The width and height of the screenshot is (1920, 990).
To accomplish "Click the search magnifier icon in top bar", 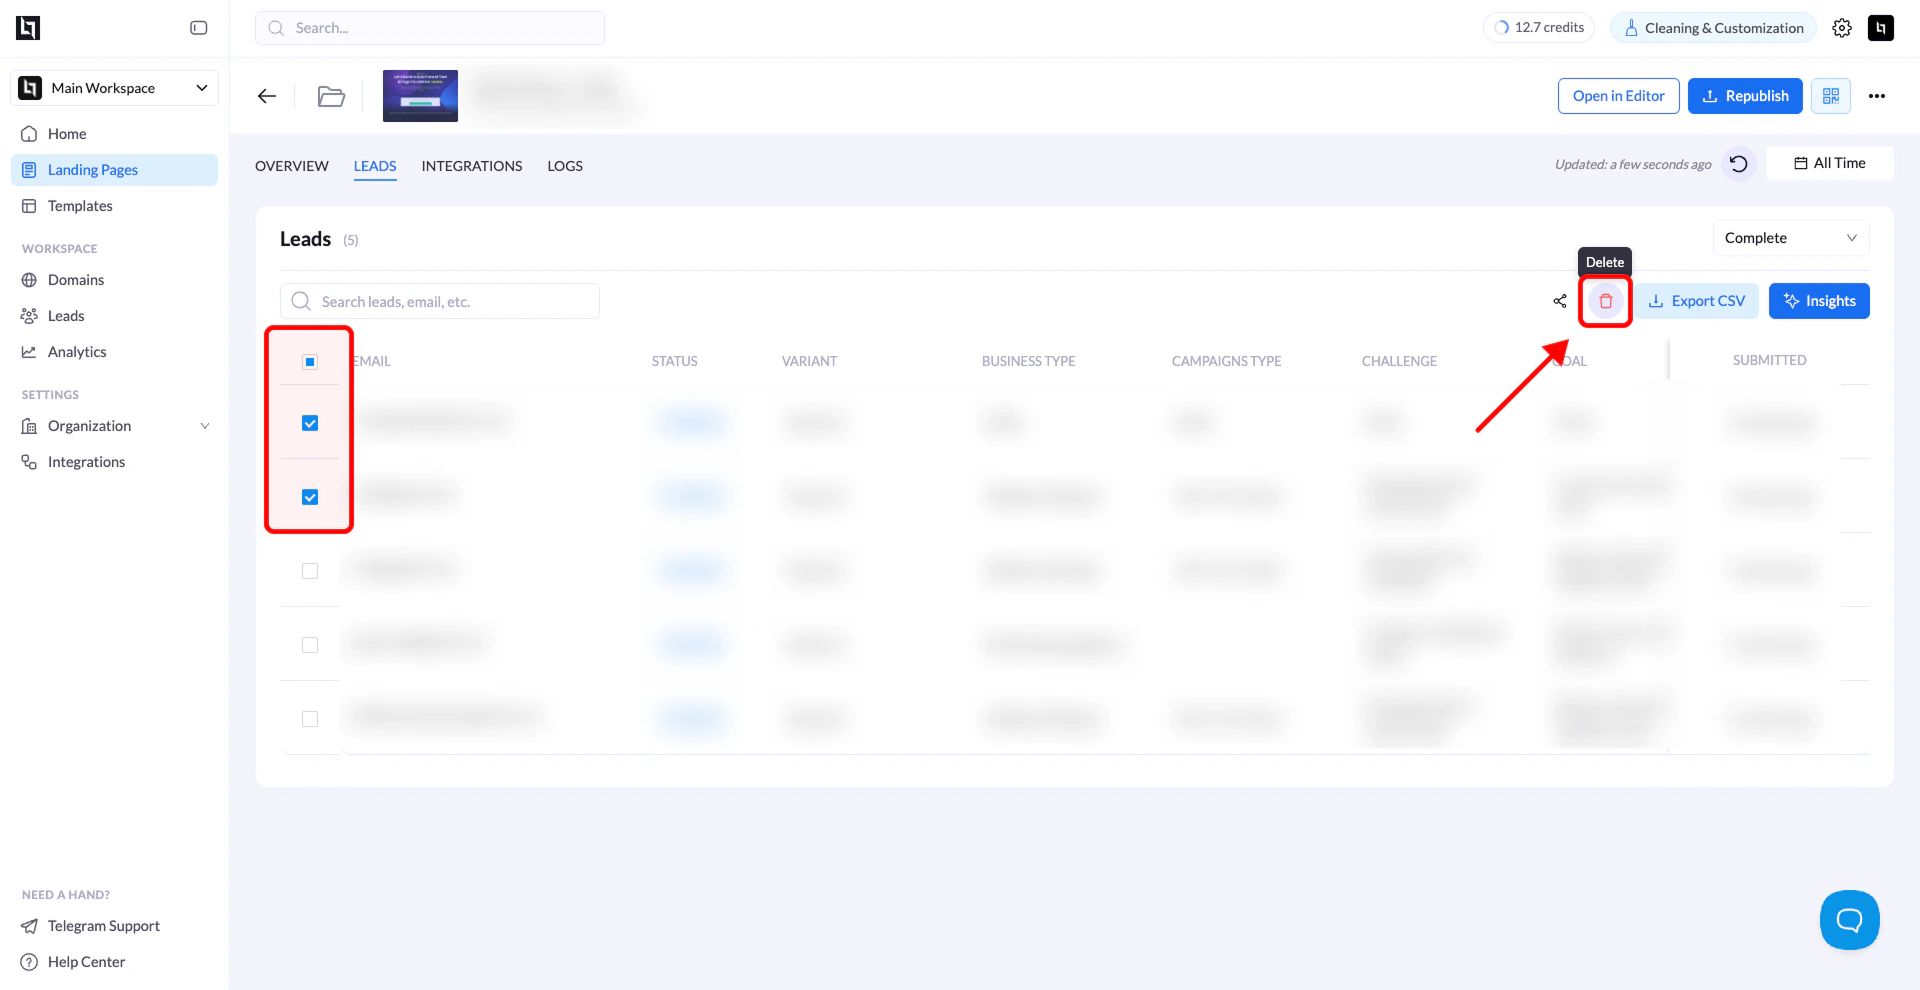I will coord(276,28).
